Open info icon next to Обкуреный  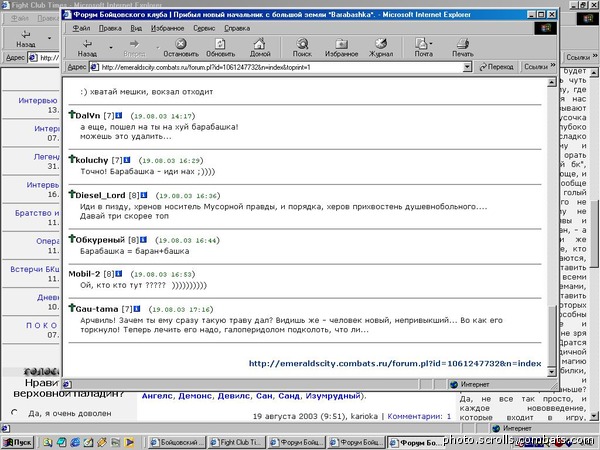point(143,240)
